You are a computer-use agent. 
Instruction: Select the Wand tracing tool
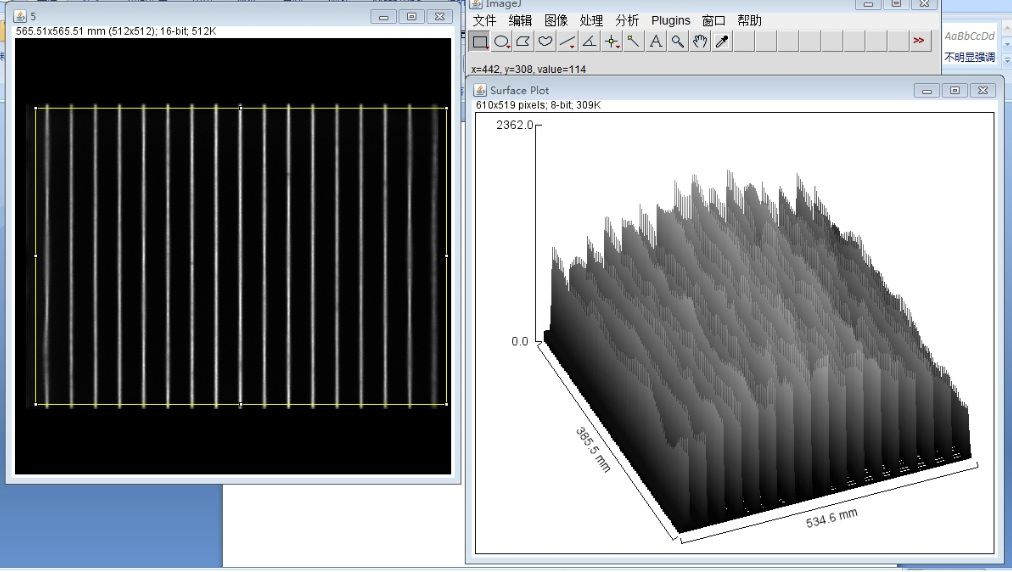click(x=634, y=41)
